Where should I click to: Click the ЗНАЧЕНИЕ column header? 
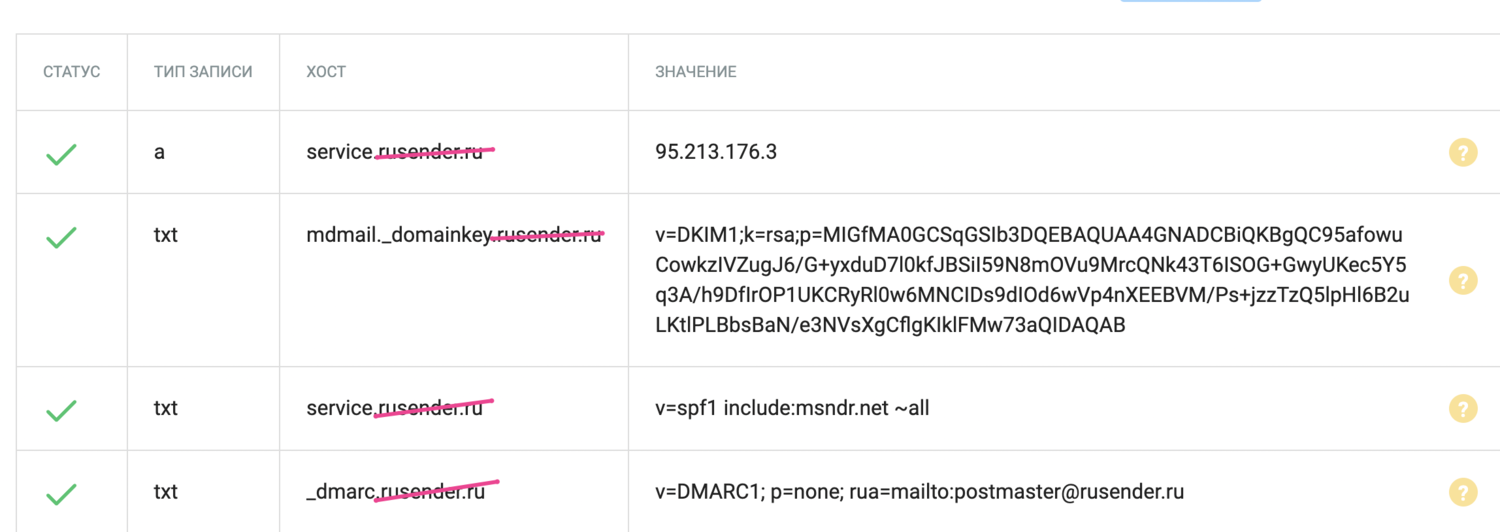click(x=696, y=72)
